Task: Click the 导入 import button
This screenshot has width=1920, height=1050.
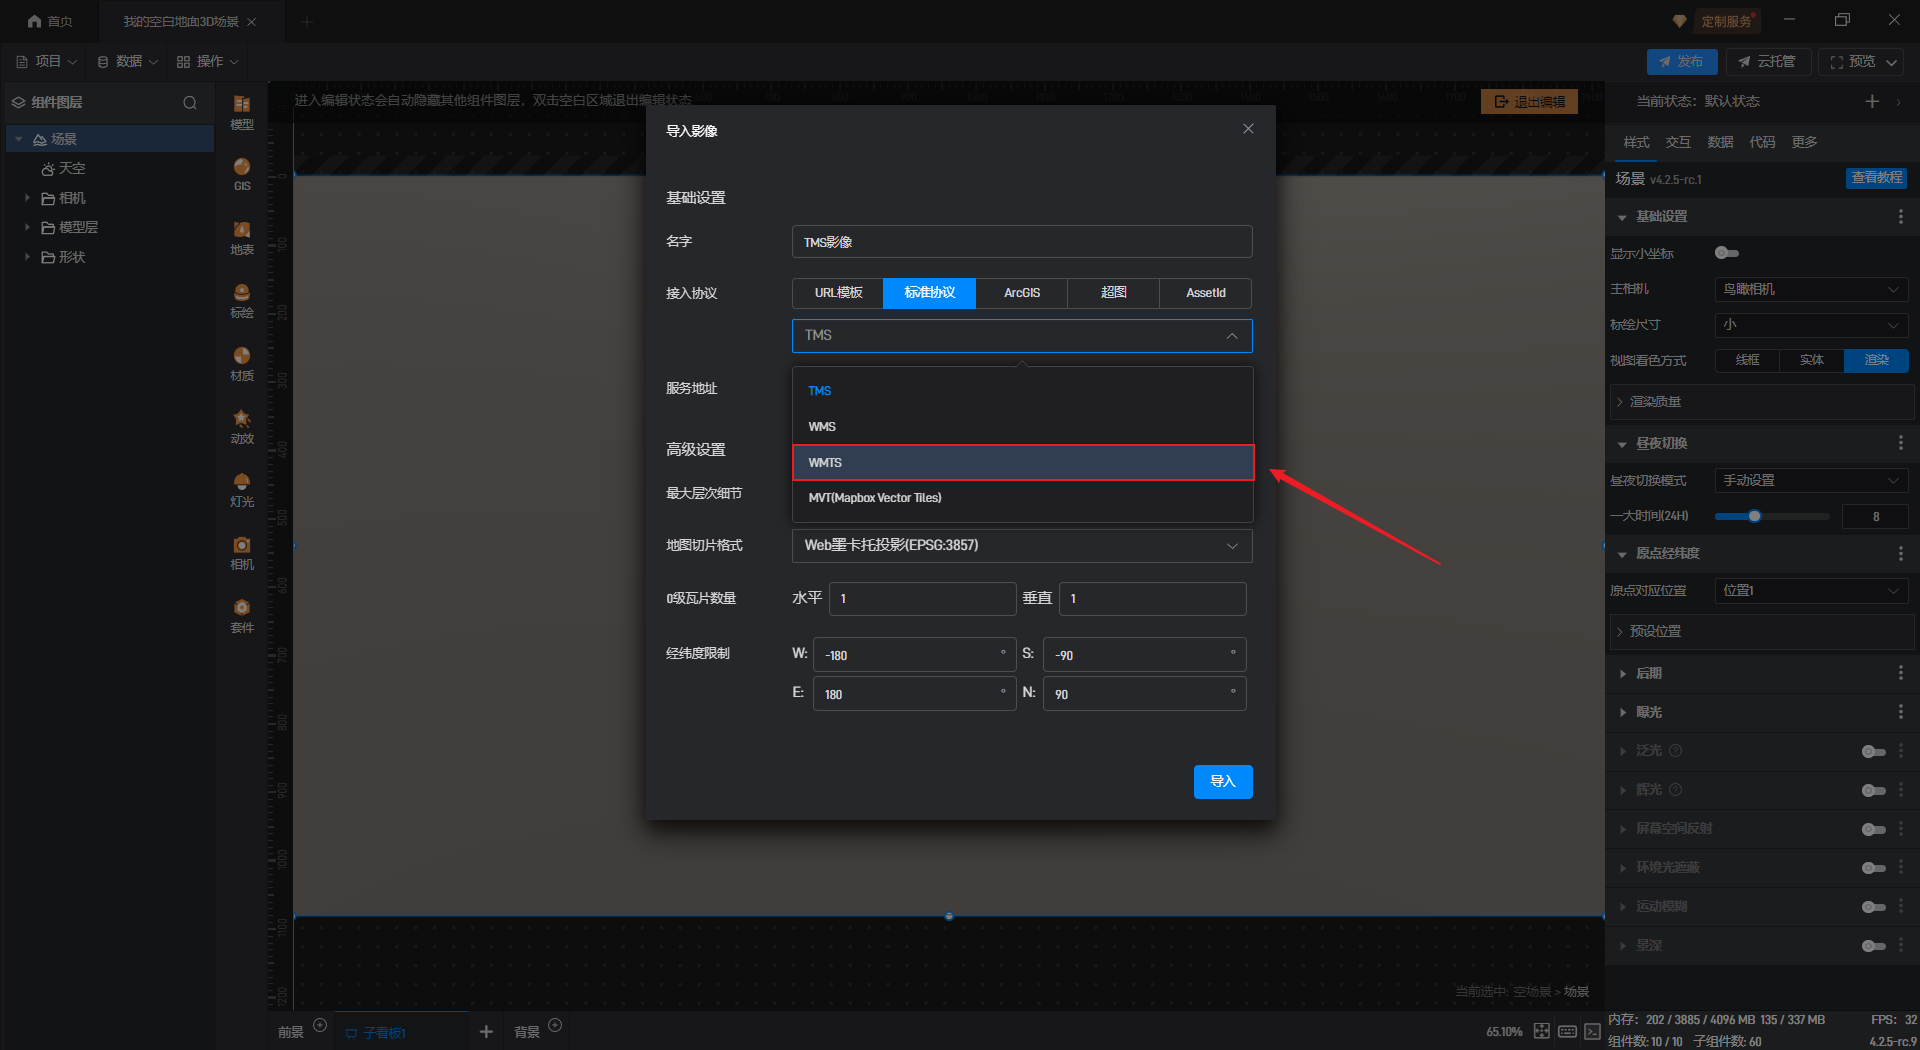Action: click(x=1222, y=782)
